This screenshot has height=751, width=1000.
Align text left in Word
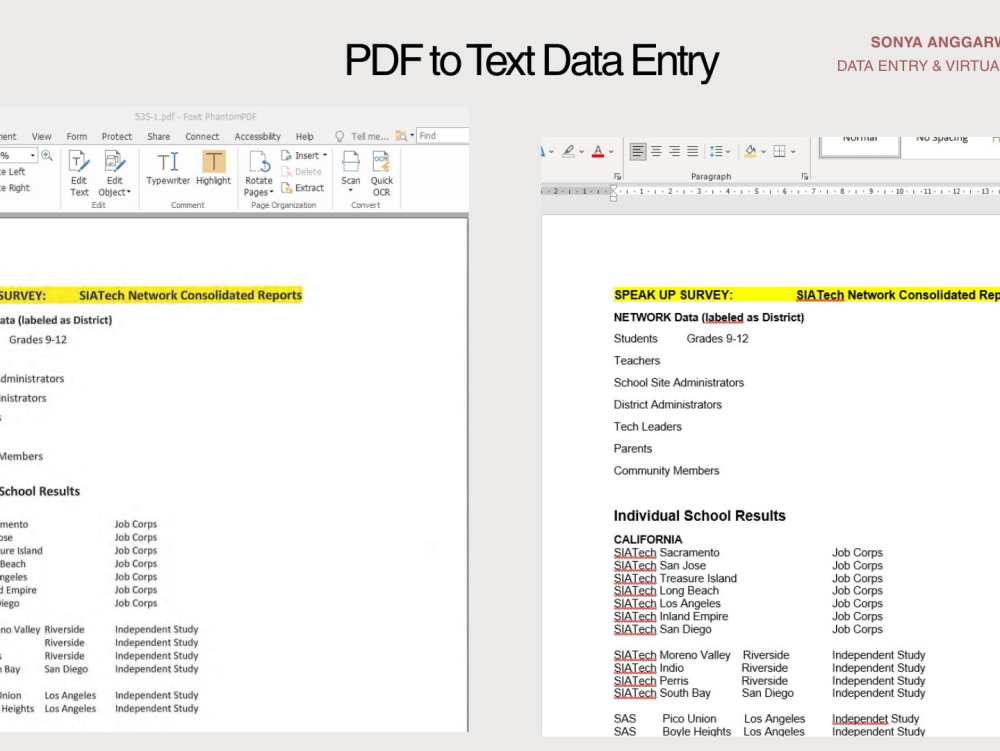(637, 152)
